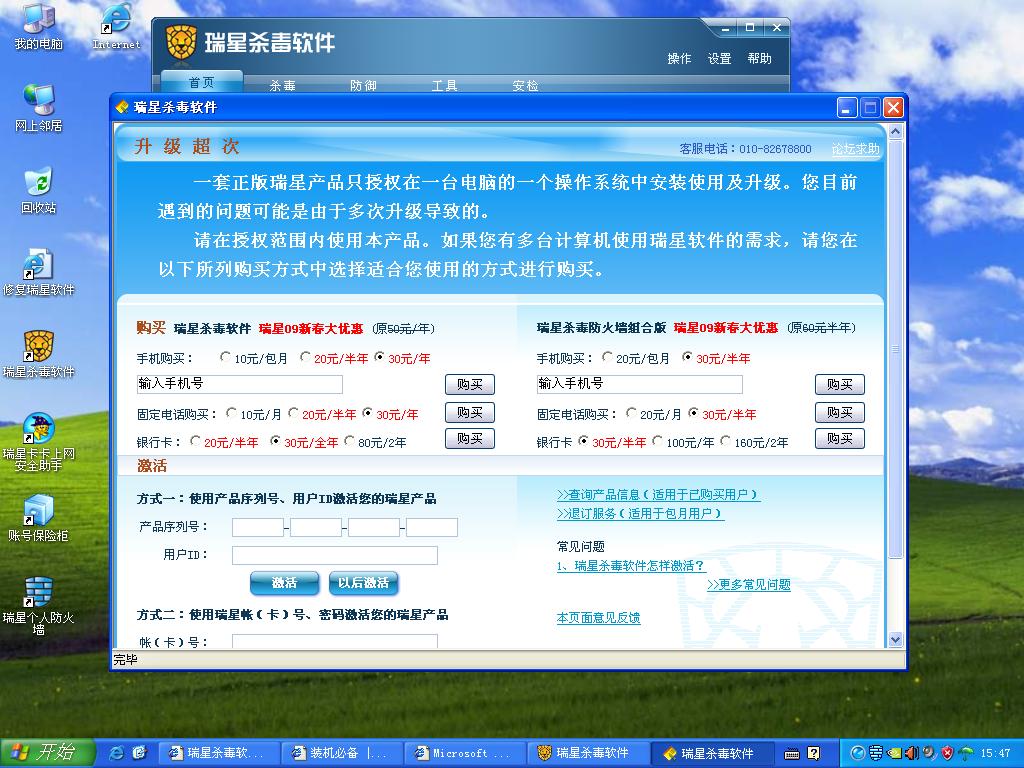Viewport: 1024px width, 768px height.
Task: Select mobile 30元/年 antivirus option
Action: 379,357
